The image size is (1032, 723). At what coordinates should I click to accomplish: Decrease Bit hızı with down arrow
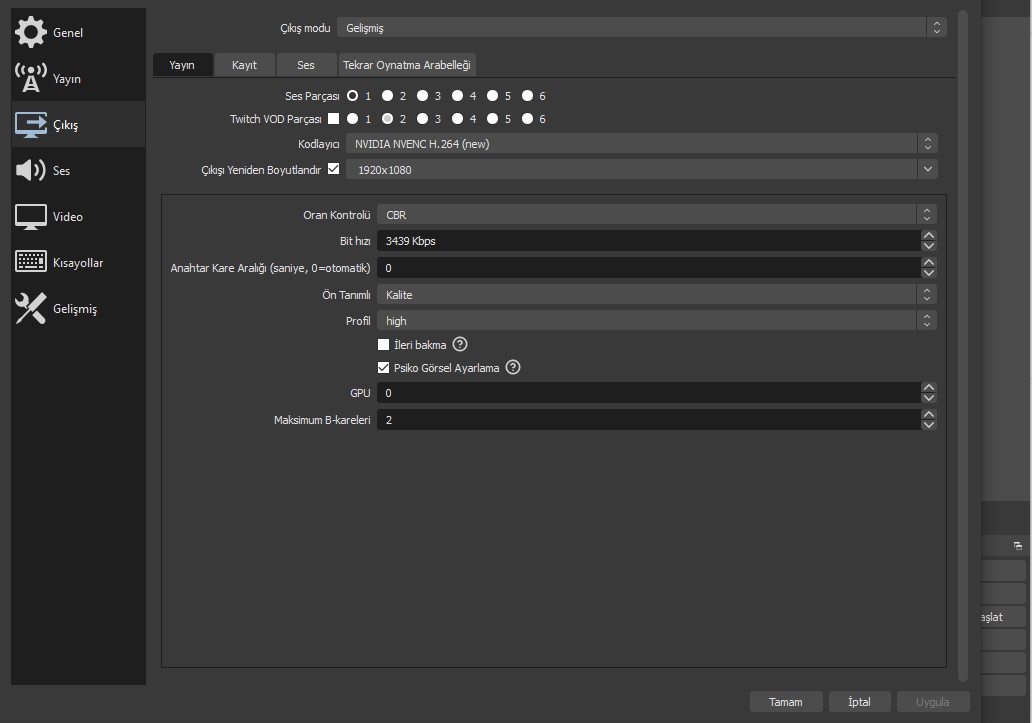[x=929, y=246]
